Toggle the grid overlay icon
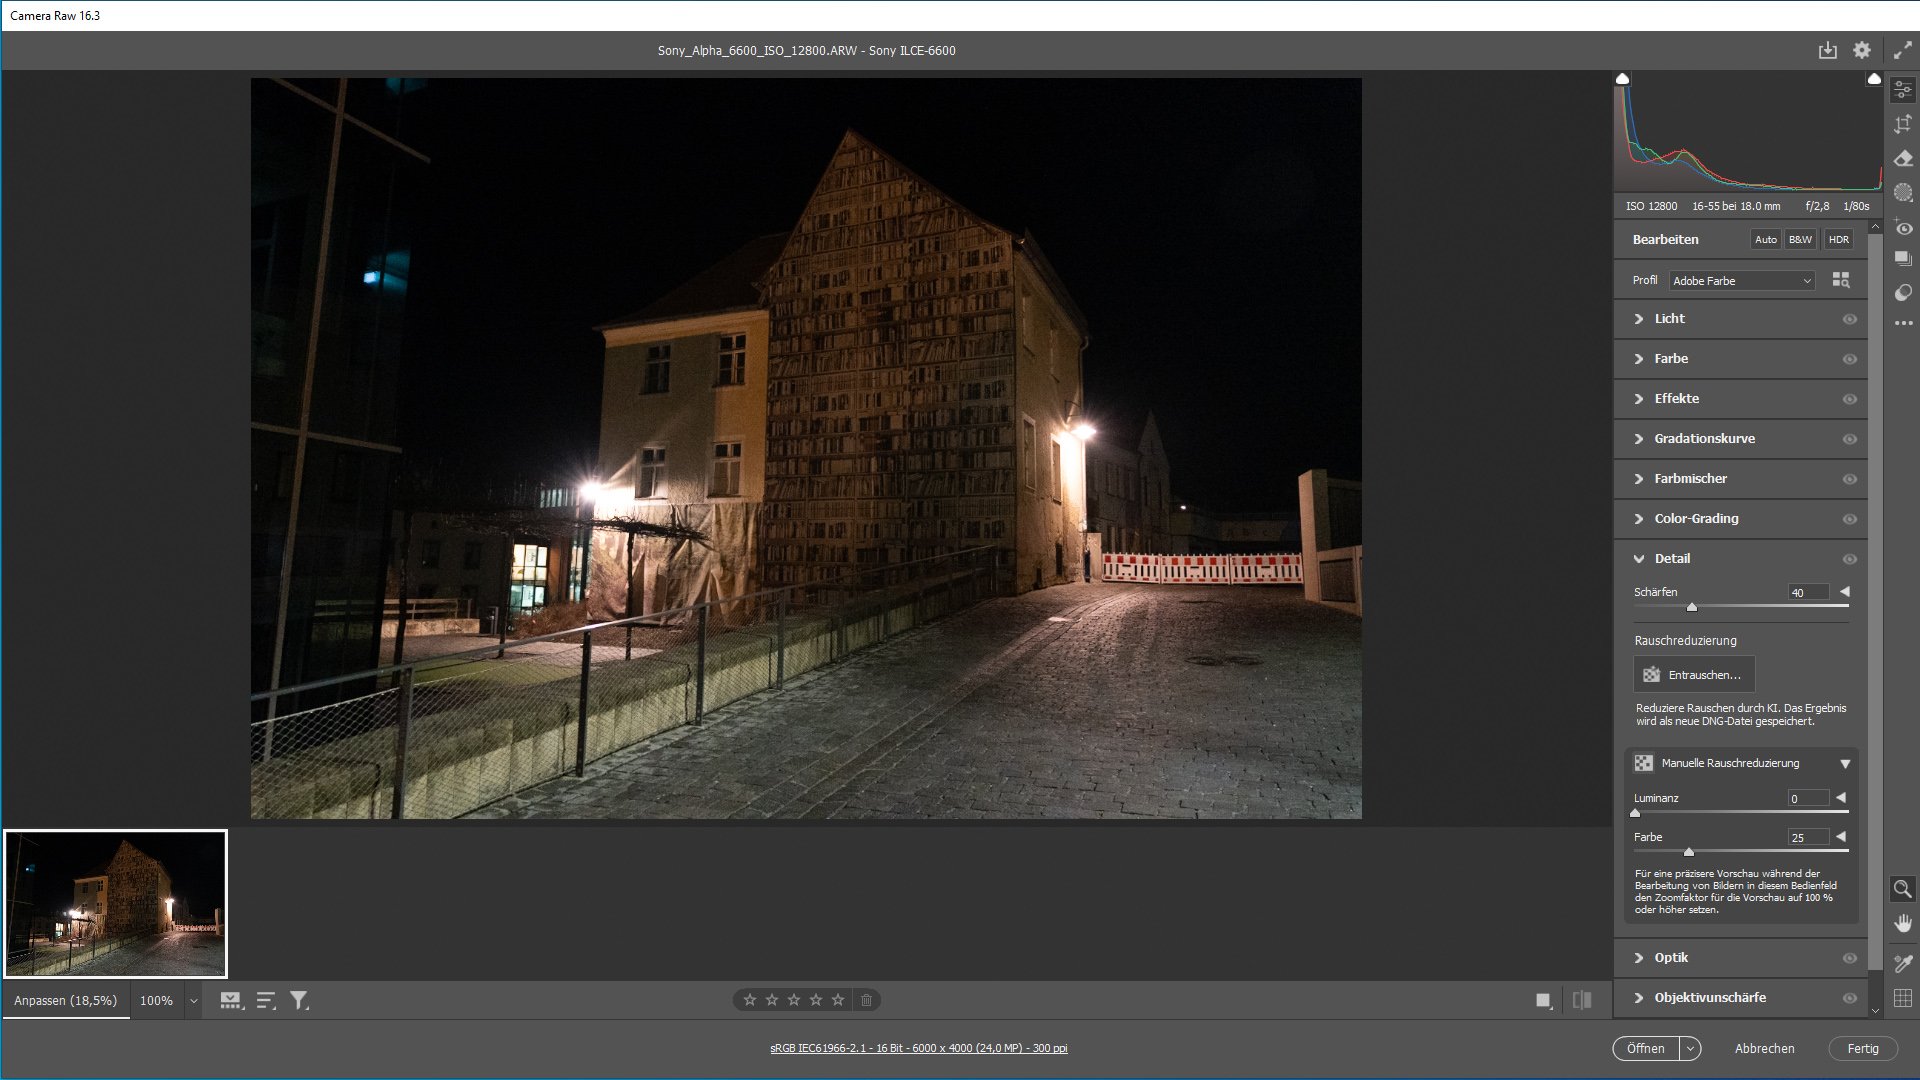The image size is (1920, 1080). 1903,997
